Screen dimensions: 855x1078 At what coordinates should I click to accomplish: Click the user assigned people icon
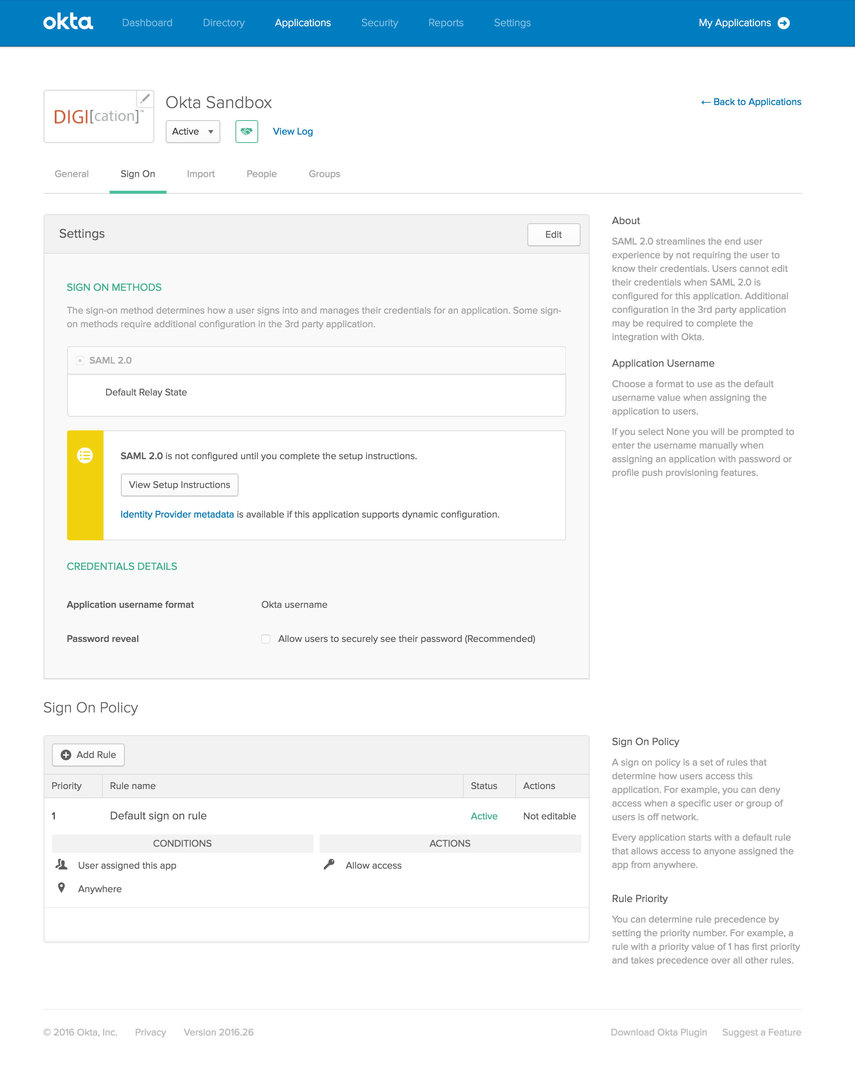tap(61, 865)
